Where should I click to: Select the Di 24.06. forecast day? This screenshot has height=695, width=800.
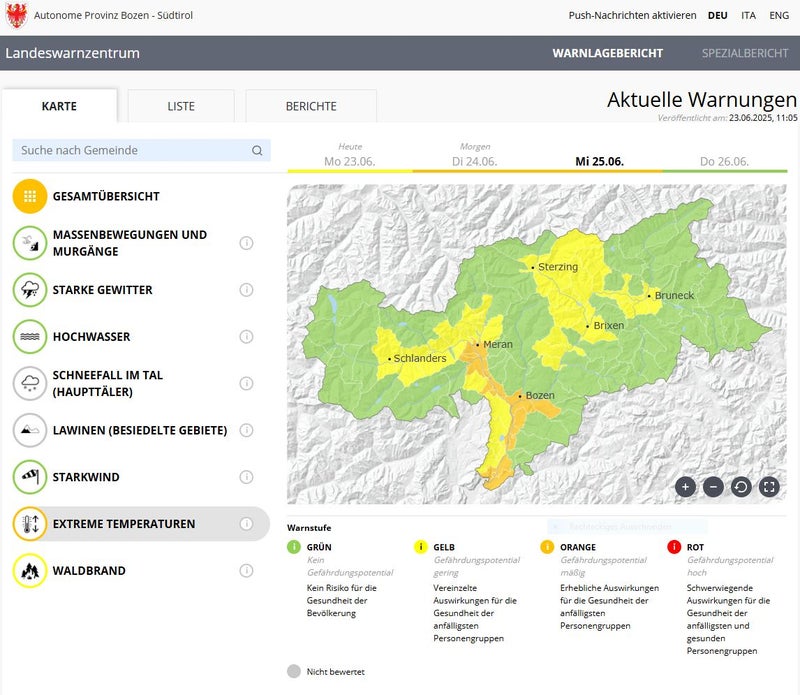coord(475,161)
